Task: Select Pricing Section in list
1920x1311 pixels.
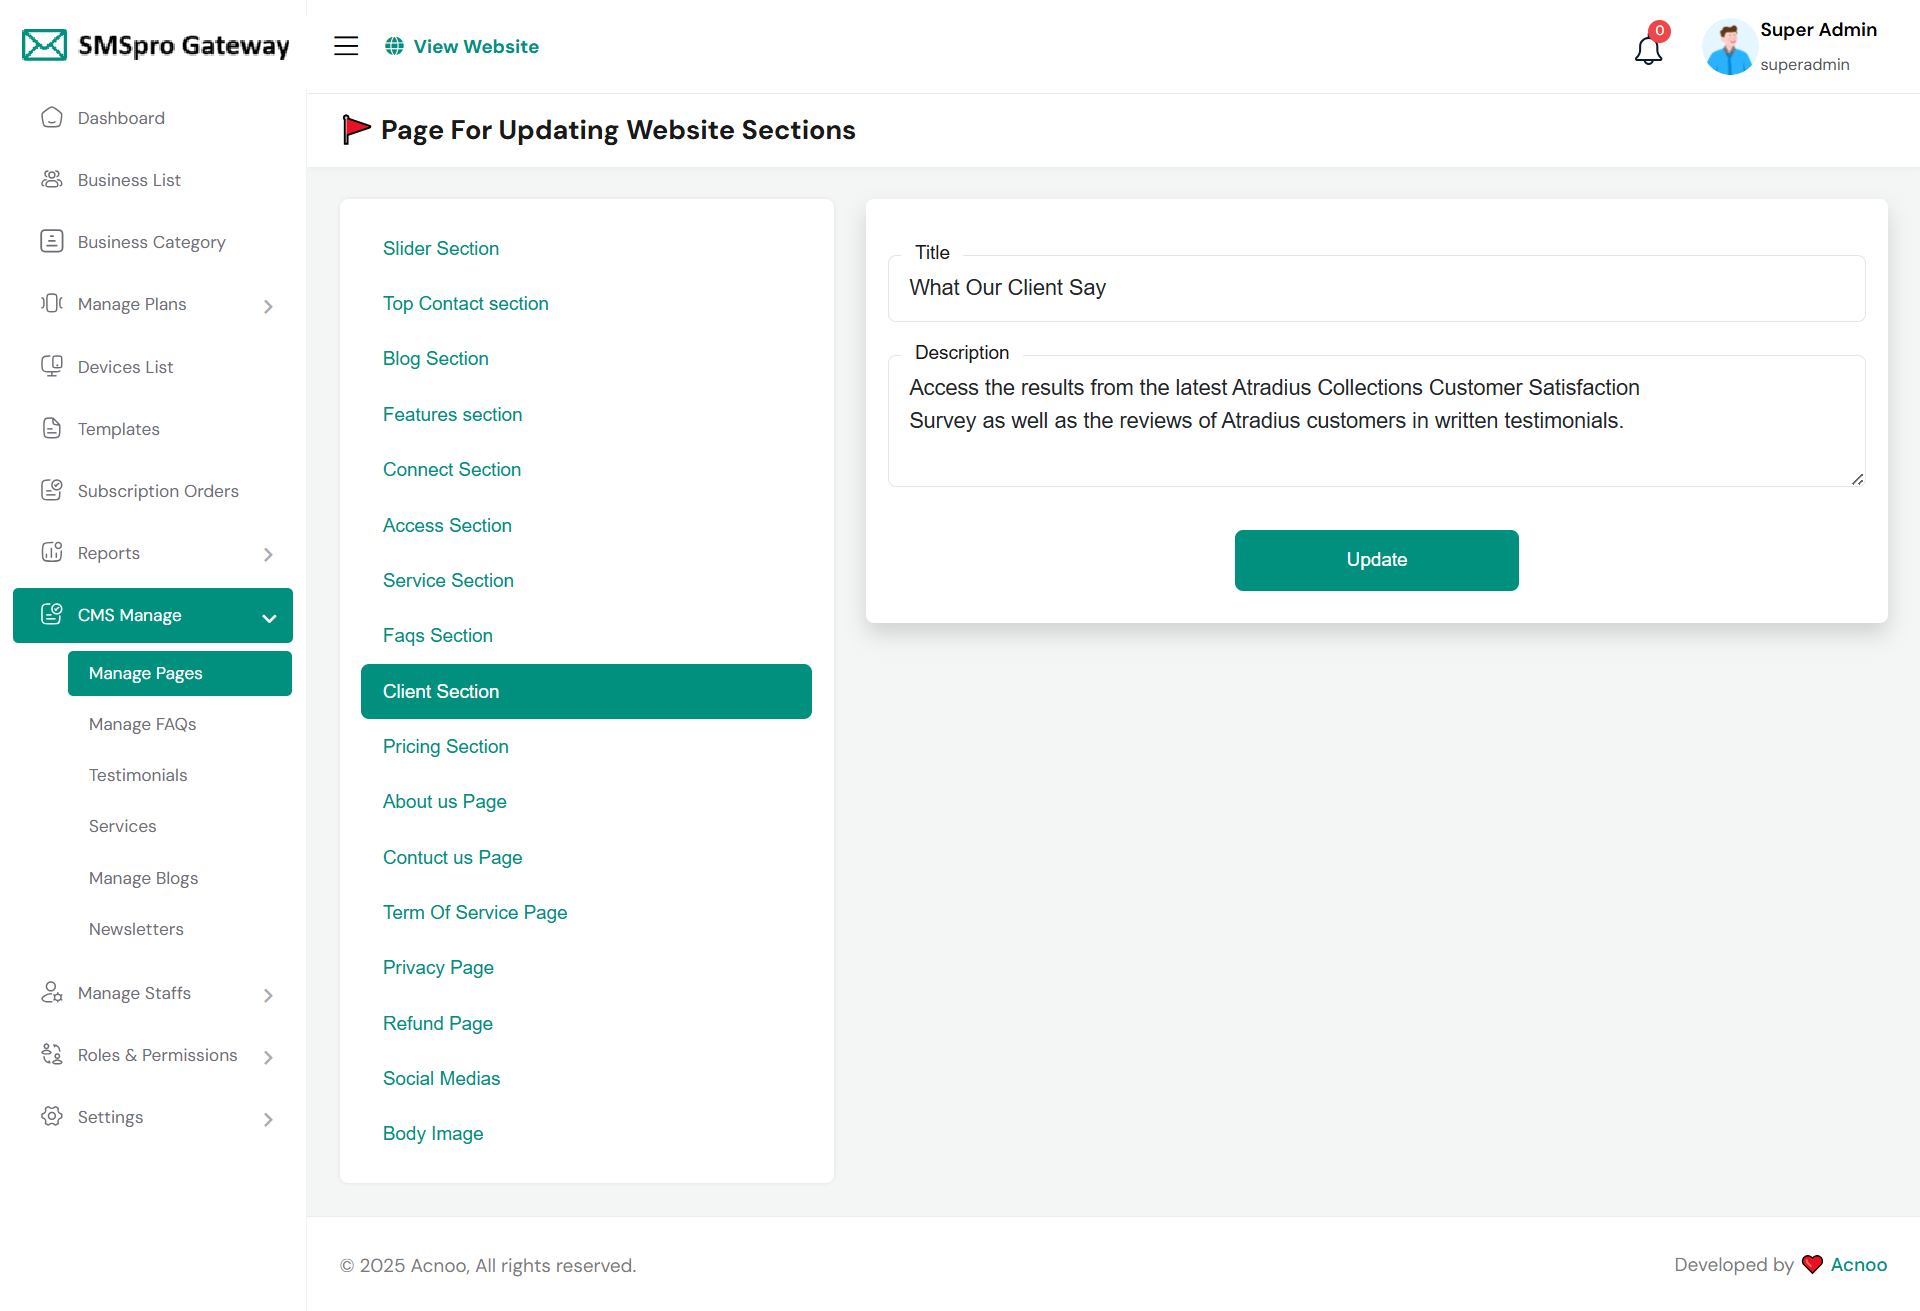Action: (x=446, y=746)
